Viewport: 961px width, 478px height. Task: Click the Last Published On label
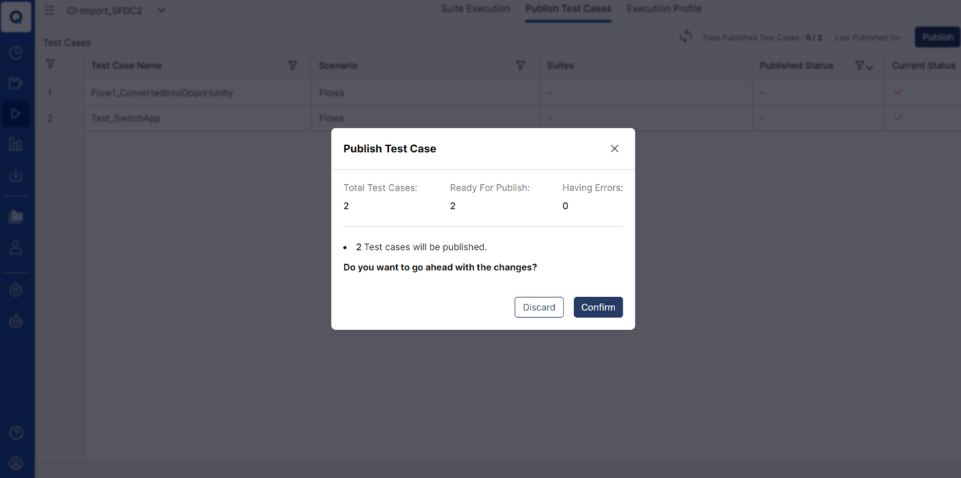point(870,37)
